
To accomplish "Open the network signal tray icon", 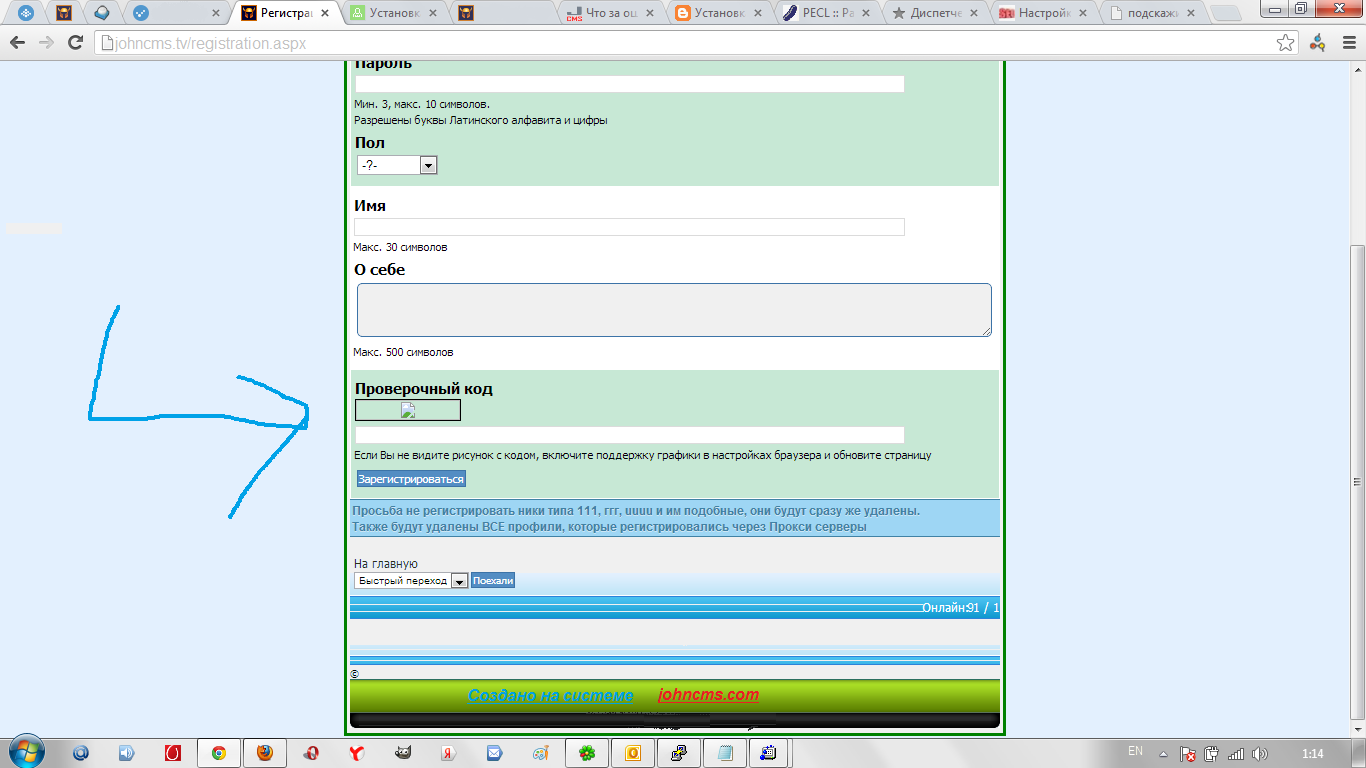I will 1236,754.
